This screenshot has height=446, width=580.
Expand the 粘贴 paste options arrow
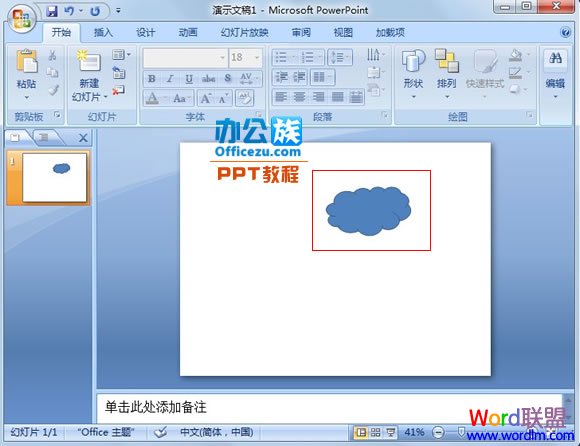click(26, 97)
